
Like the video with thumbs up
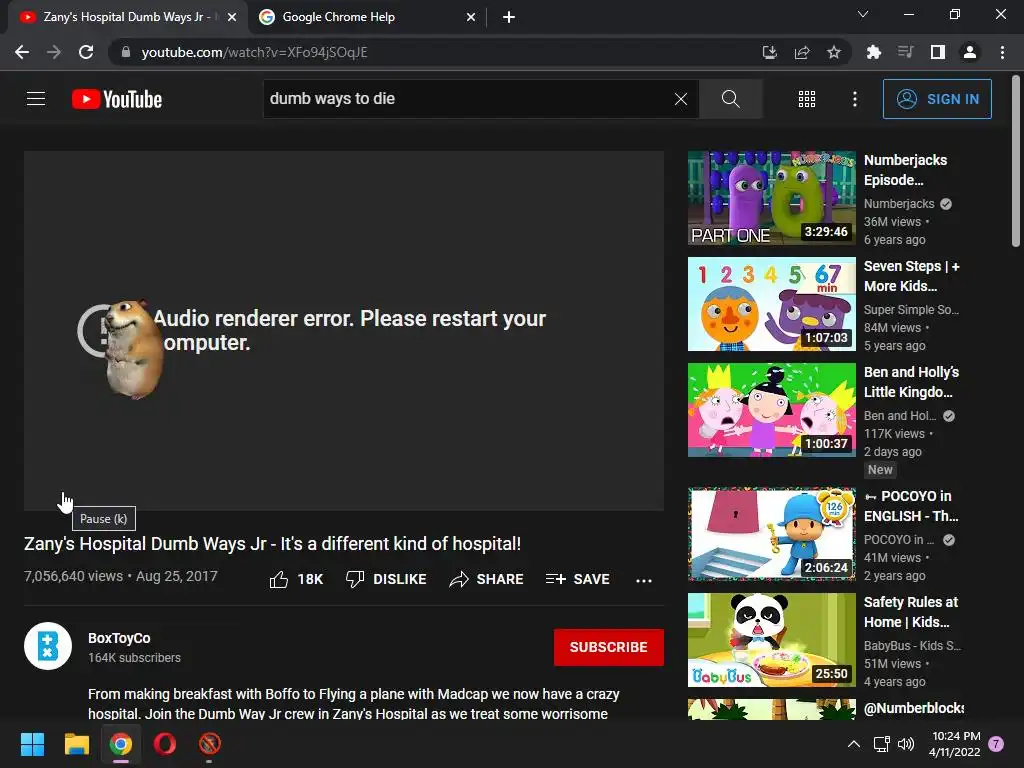pos(296,579)
